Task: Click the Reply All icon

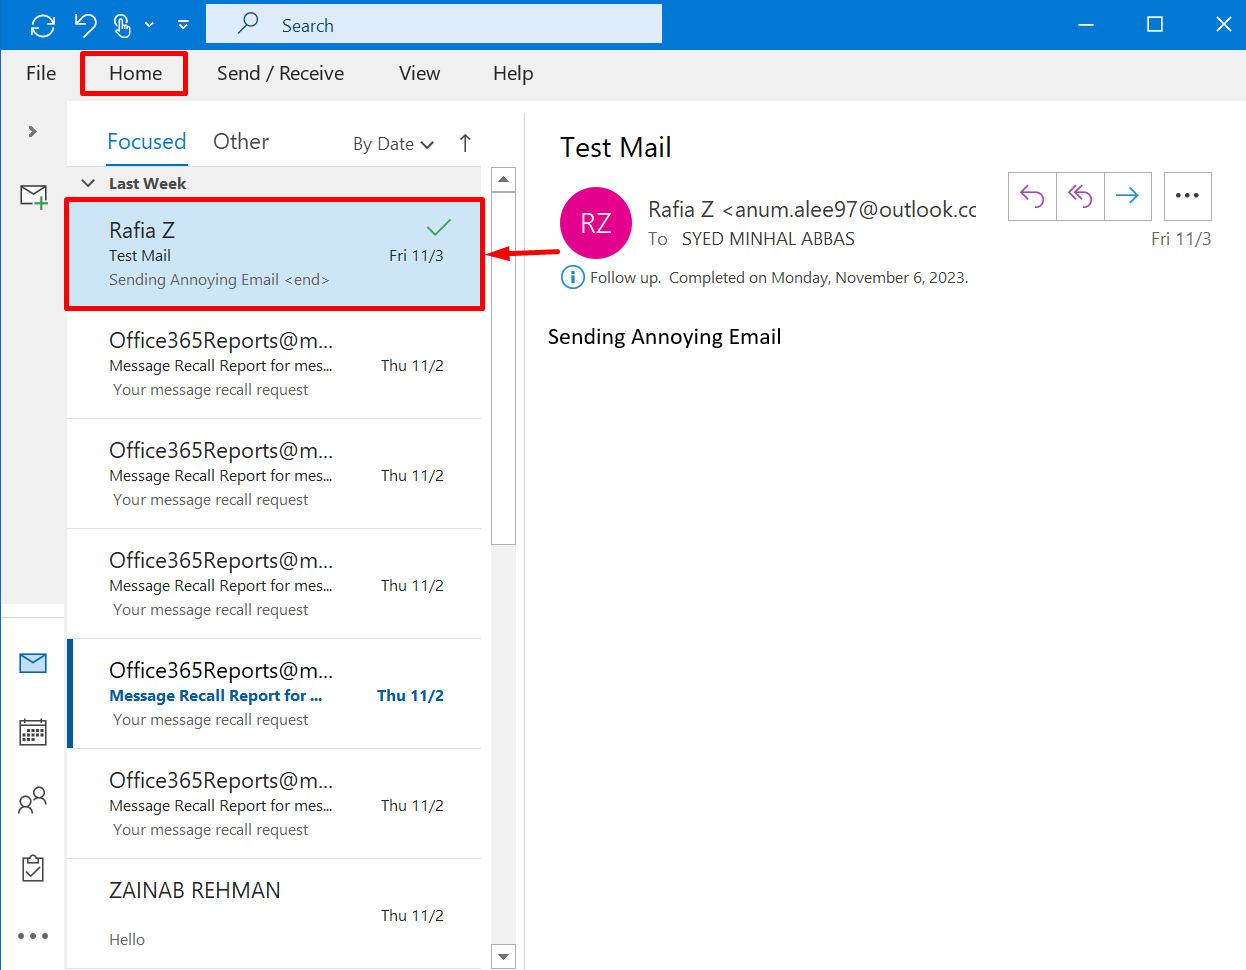Action: click(1080, 196)
